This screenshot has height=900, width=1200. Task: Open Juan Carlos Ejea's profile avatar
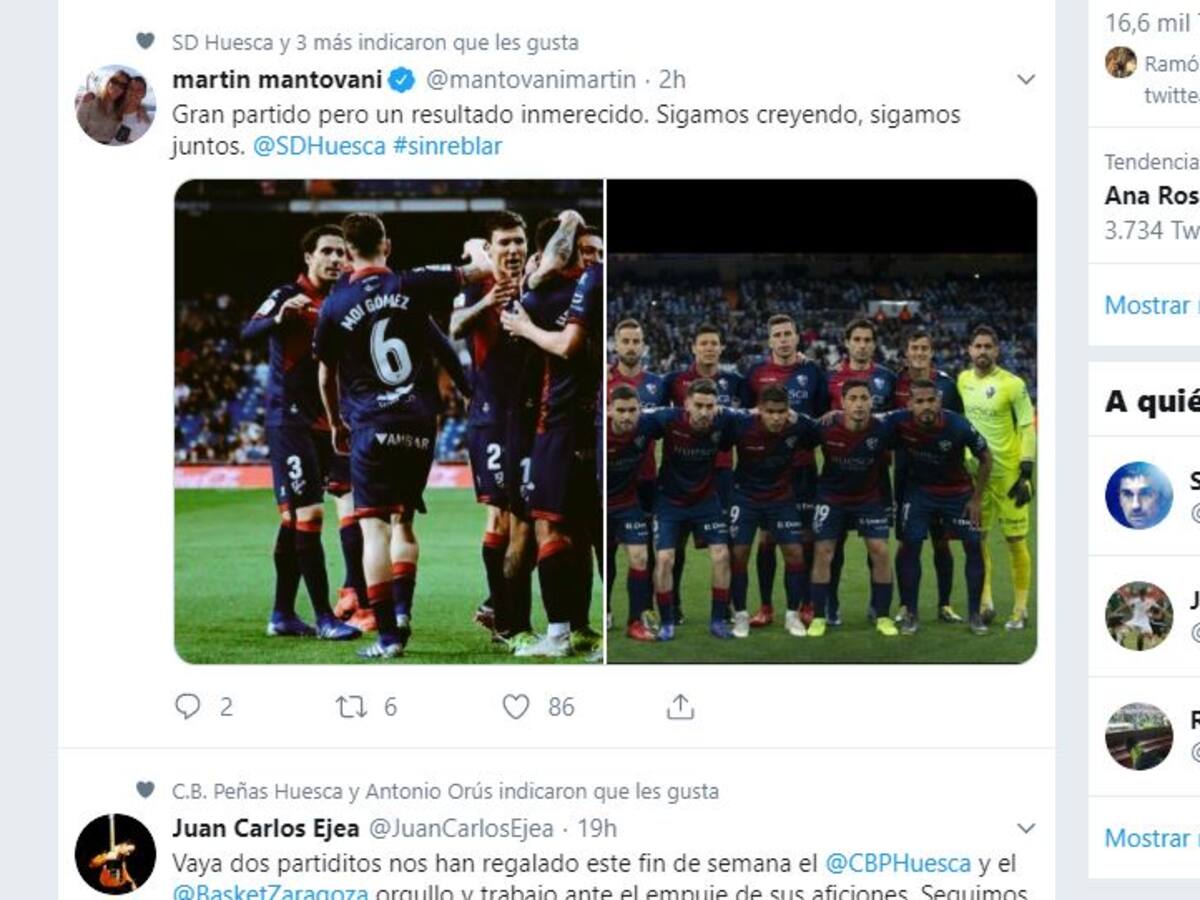click(115, 853)
